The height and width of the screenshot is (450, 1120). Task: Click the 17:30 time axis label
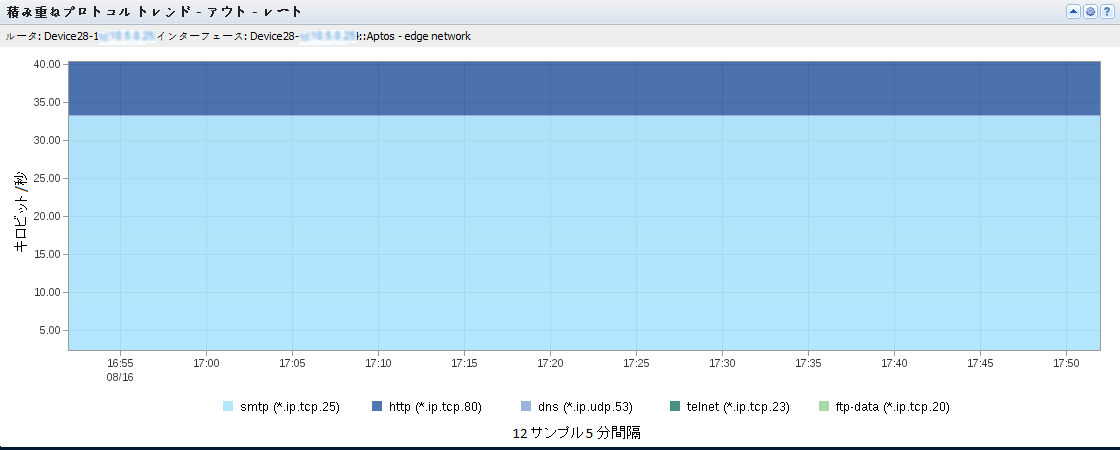click(x=722, y=364)
